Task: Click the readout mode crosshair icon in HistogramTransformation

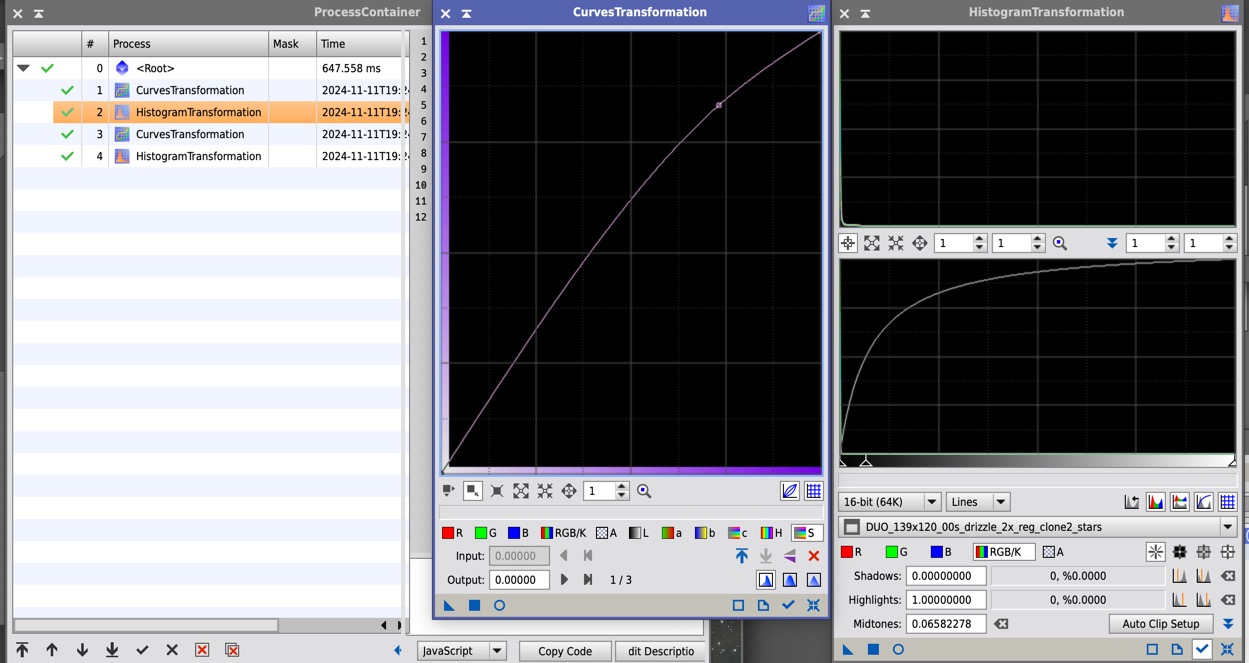Action: 848,243
